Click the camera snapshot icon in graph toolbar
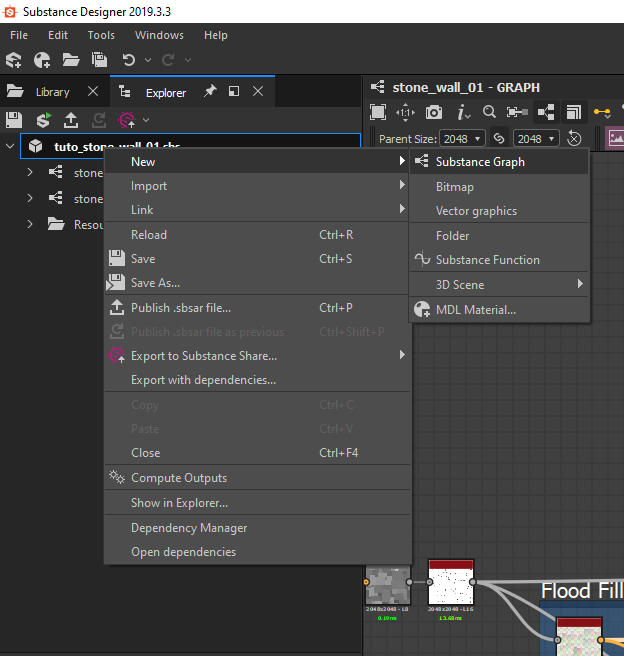The height and width of the screenshot is (656, 624). (x=434, y=112)
